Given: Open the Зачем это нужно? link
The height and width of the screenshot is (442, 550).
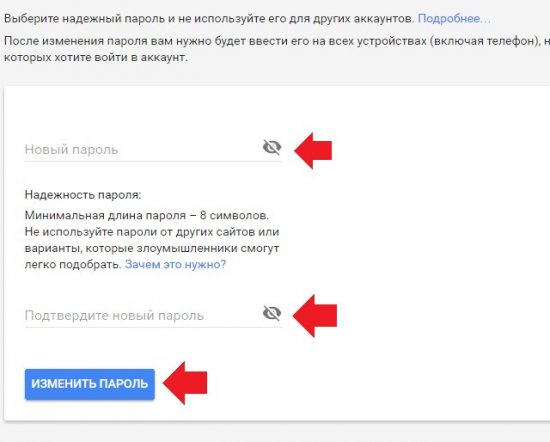Looking at the screenshot, I should point(175,264).
